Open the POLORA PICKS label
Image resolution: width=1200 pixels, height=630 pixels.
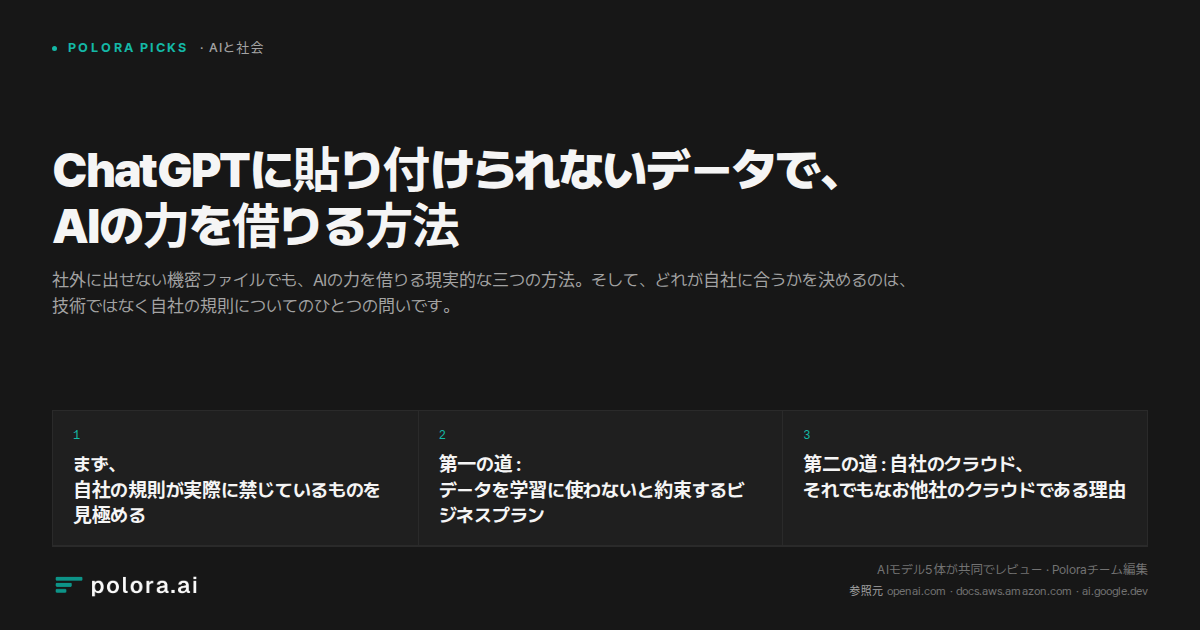(x=127, y=48)
